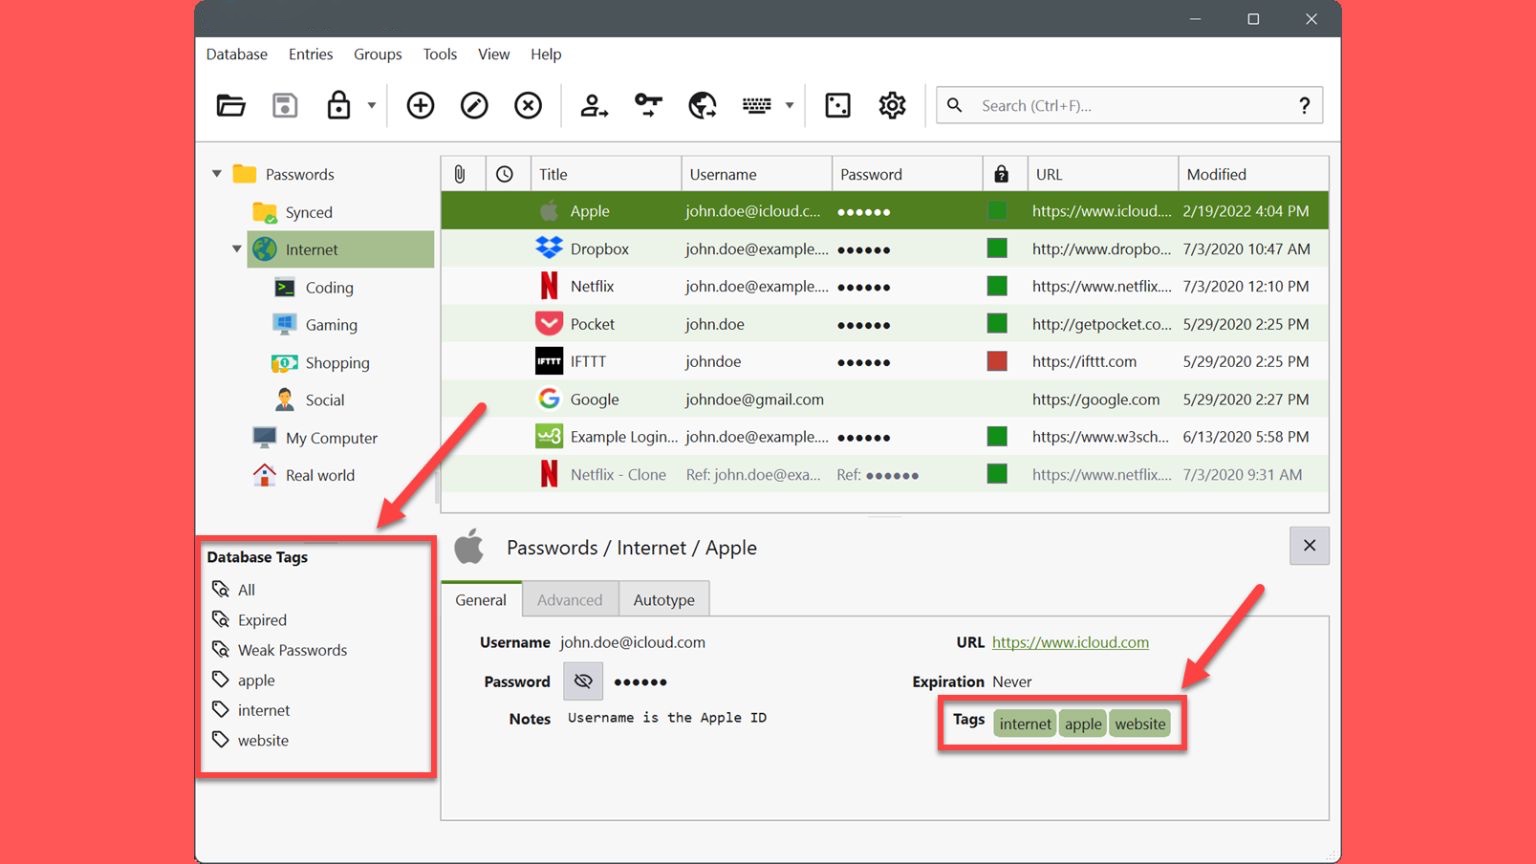
Task: Open the Tools menu
Action: point(440,54)
